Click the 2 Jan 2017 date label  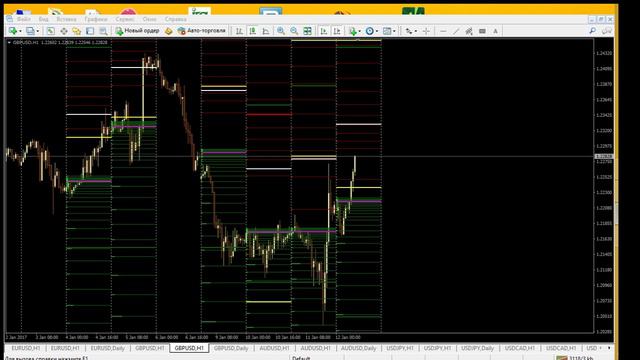[x=16, y=338]
